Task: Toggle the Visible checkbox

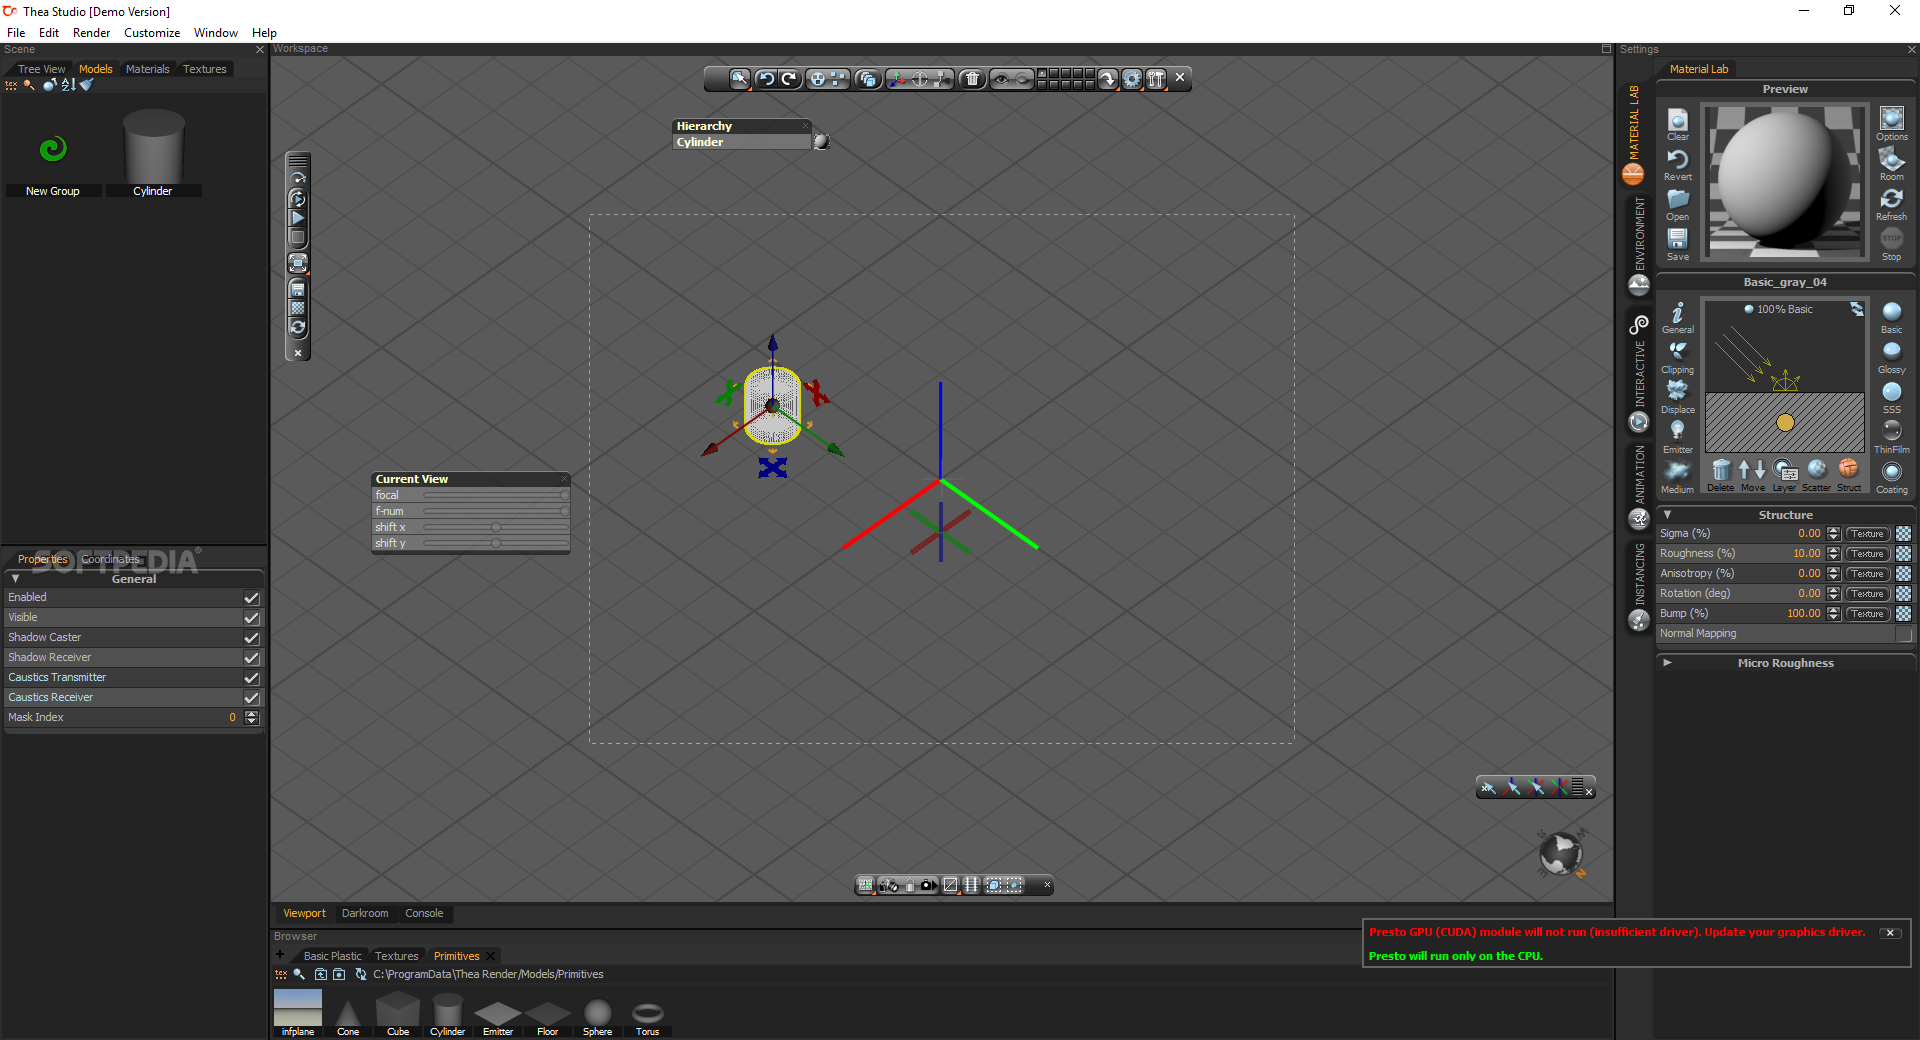Action: tap(252, 618)
